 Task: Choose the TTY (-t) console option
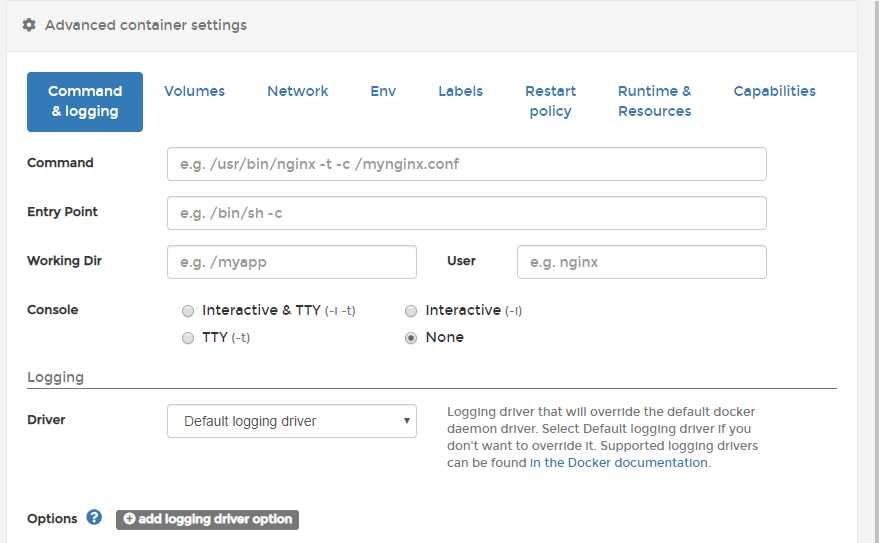188,338
